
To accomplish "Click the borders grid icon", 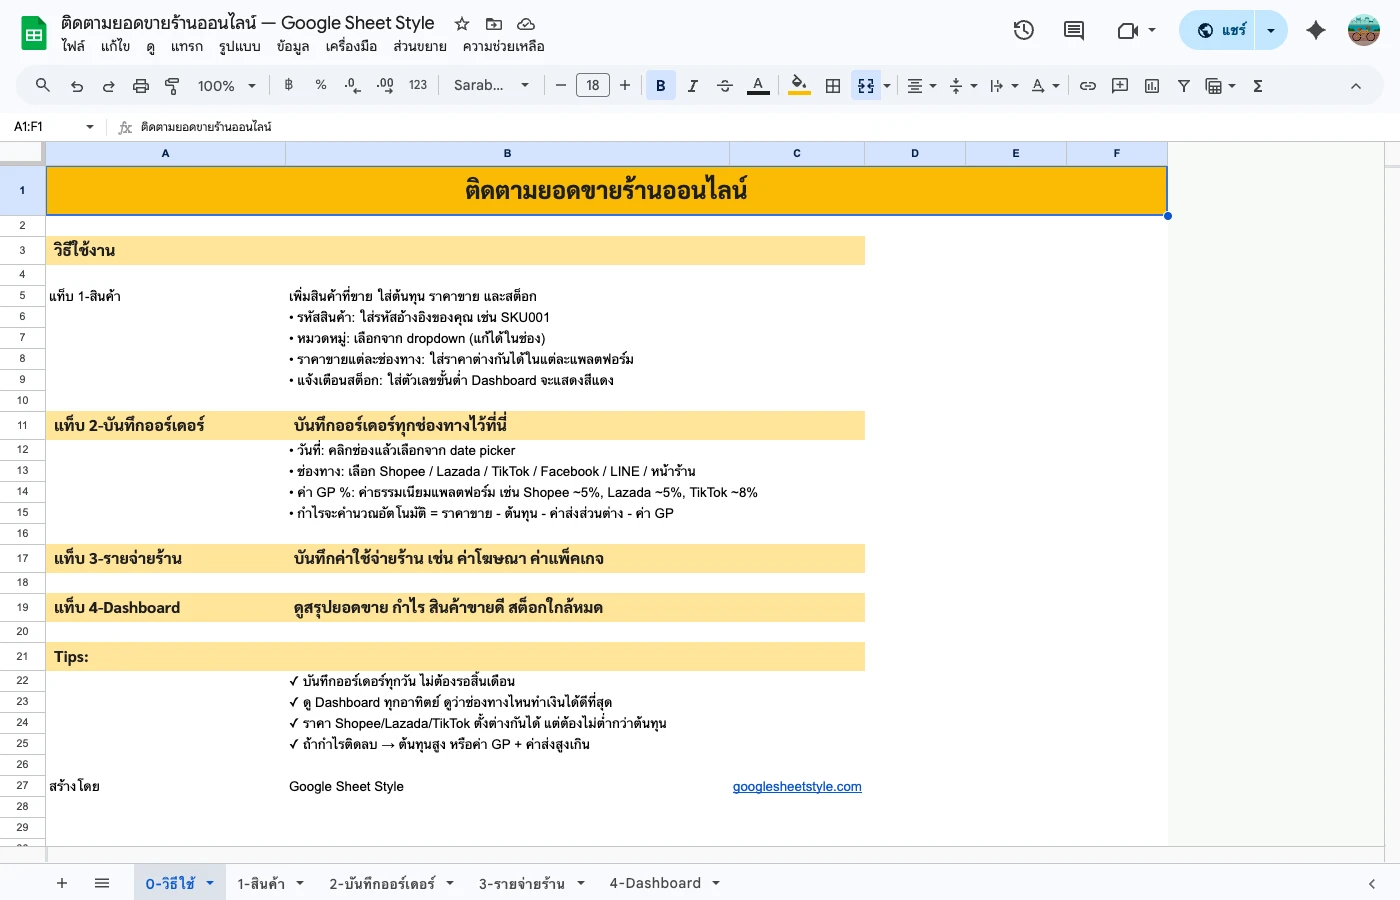I will [x=833, y=86].
